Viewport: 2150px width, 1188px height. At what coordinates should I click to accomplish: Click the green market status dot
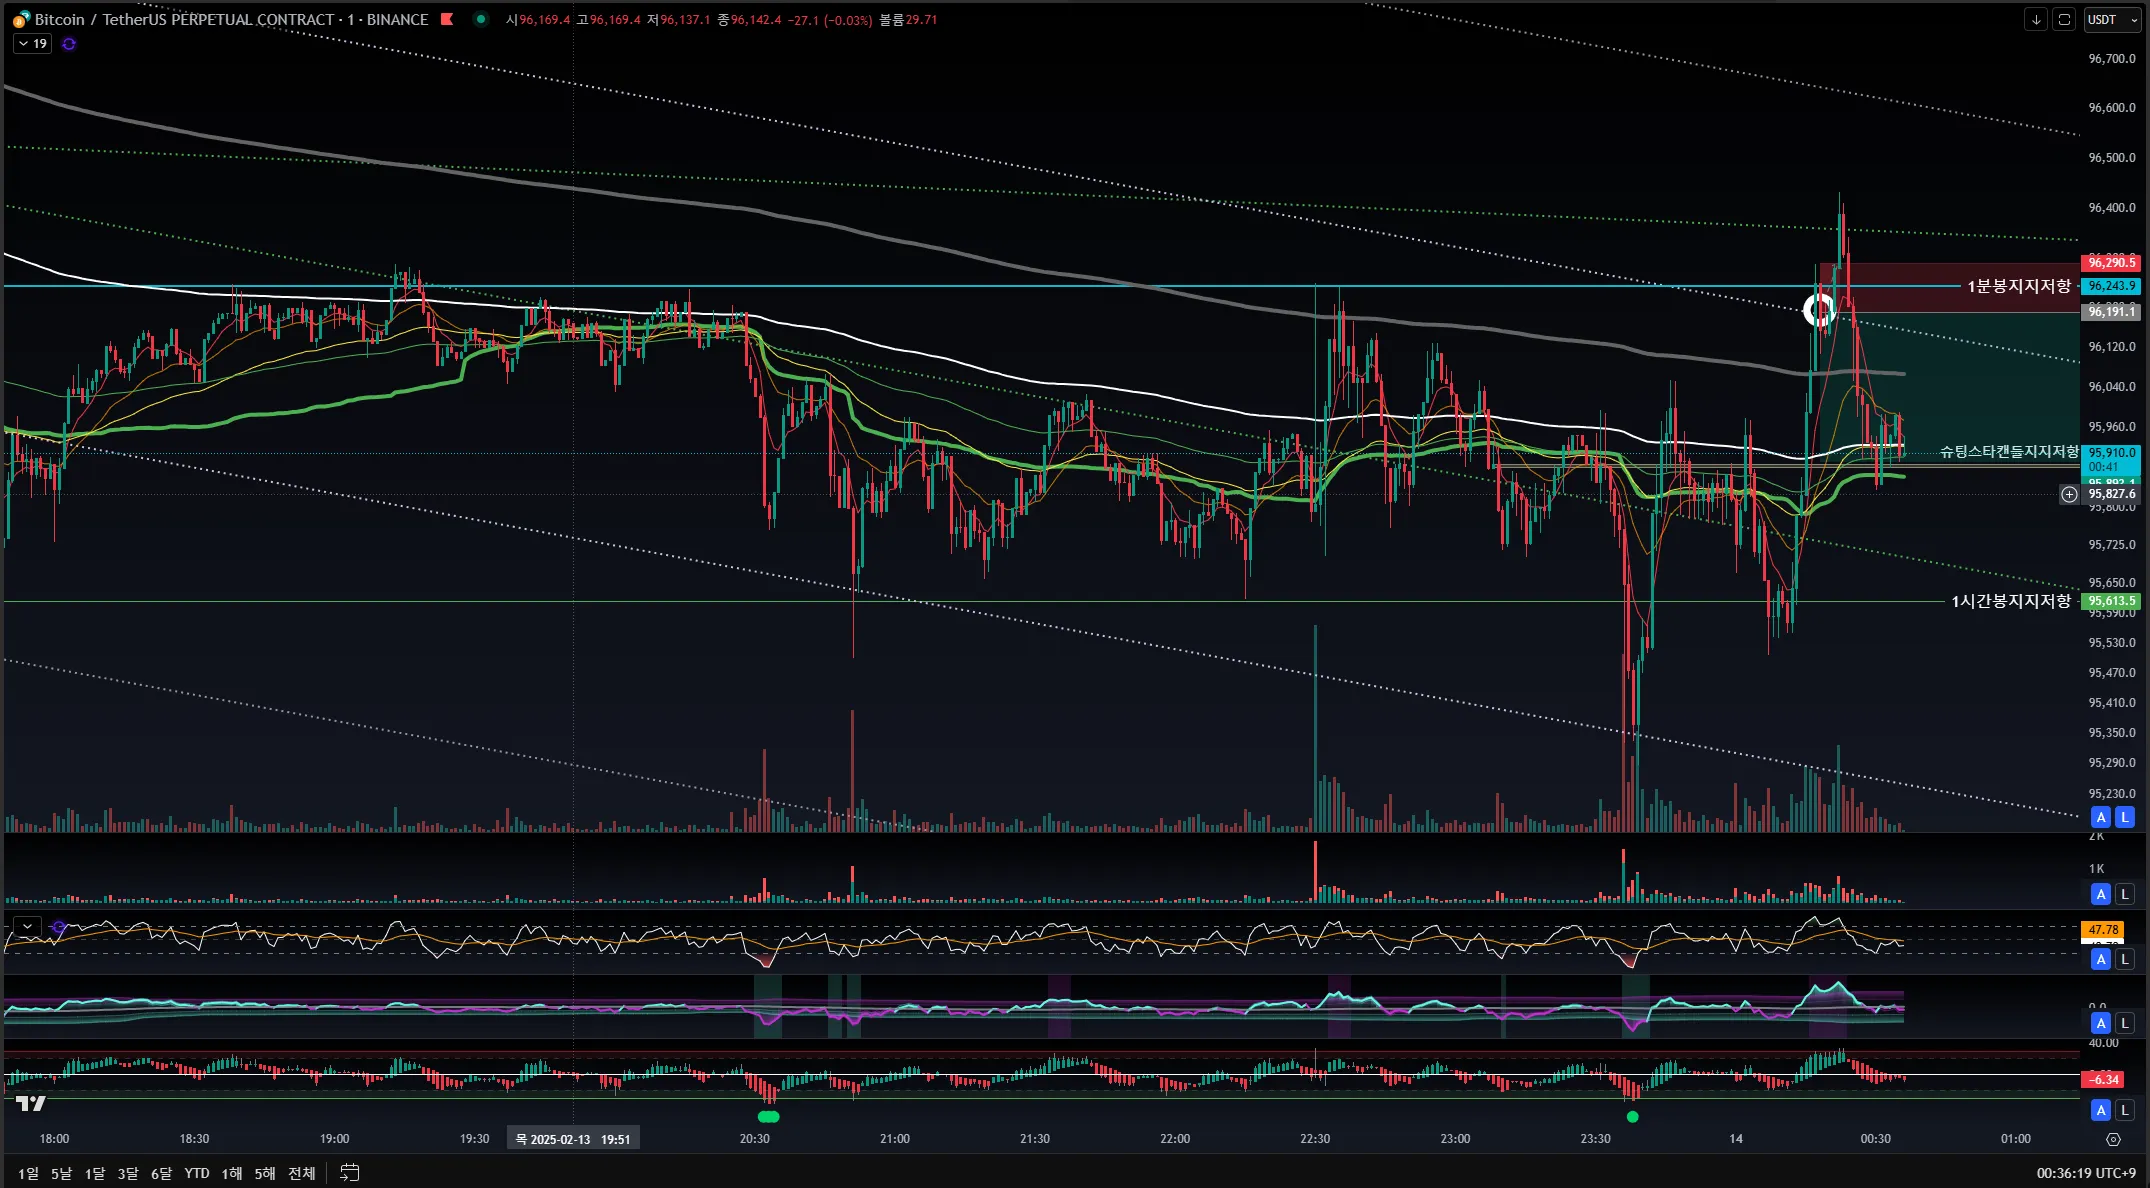(x=481, y=19)
